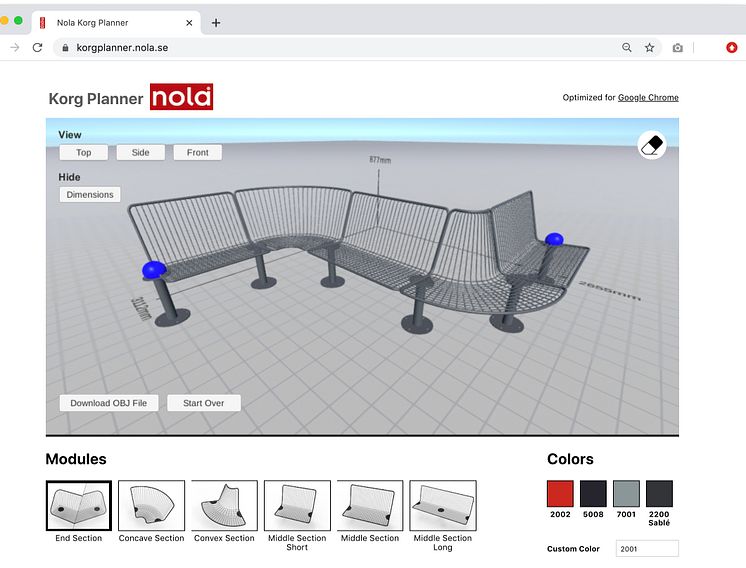Click the right blue sphere handle on the bench
746x568 pixels.
[x=554, y=240]
